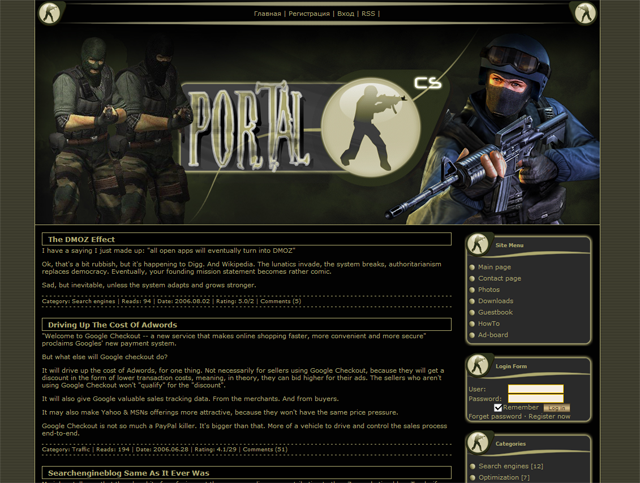Open HowTo in Site Menu
Screen dimensions: 640x483
[489, 323]
